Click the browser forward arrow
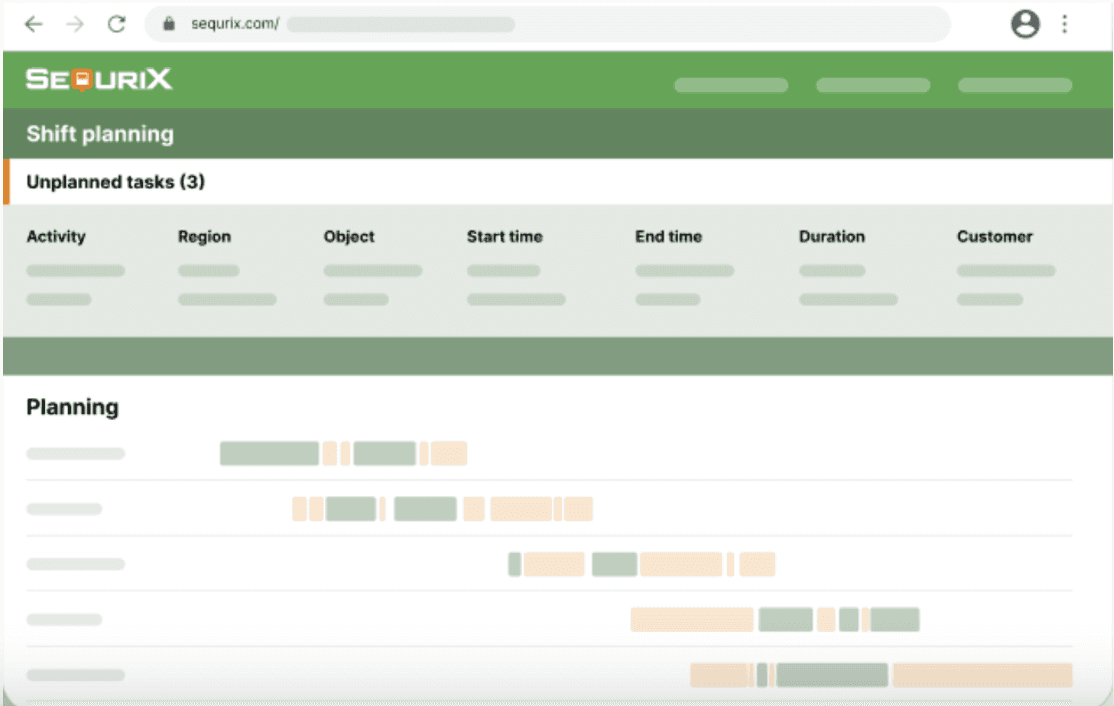 (75, 24)
